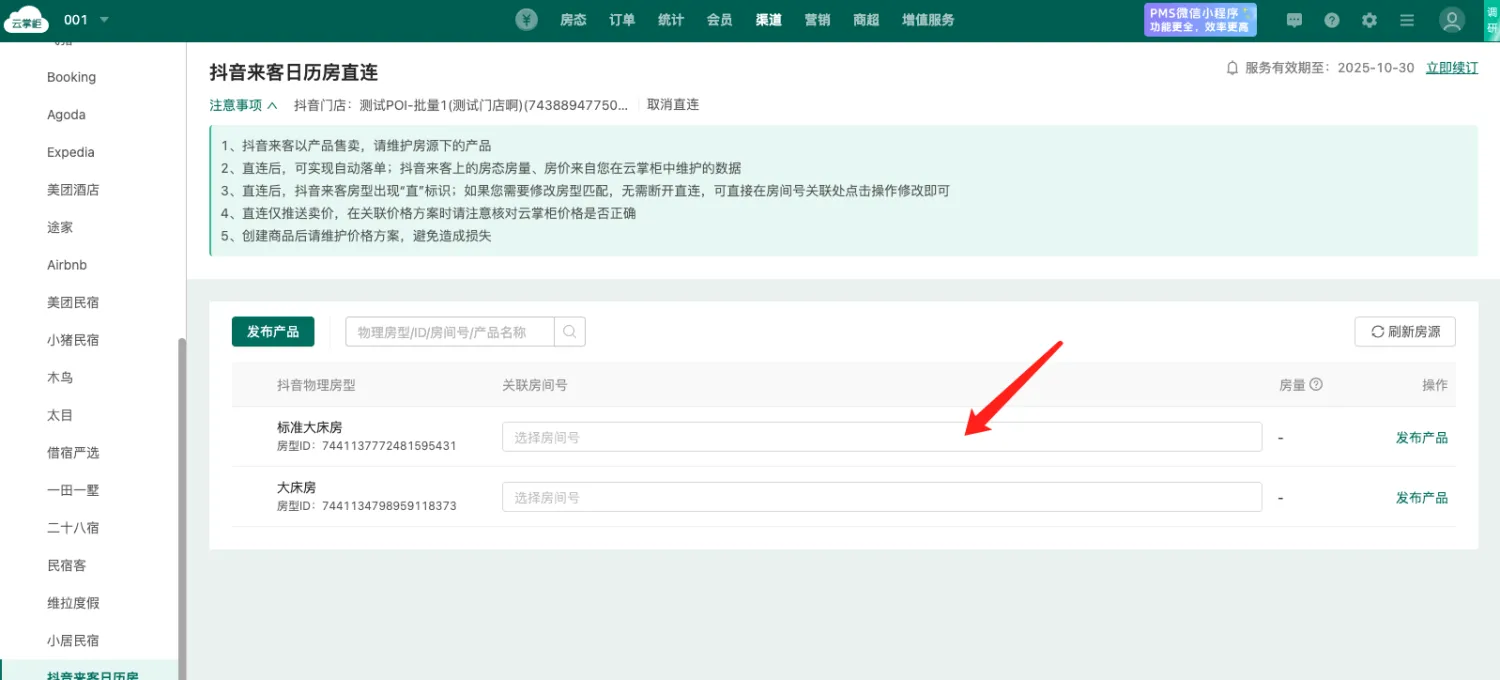Click the 抖音门店 测试POI-批量1 store name
Viewport: 1500px width, 680px height.
461,104
